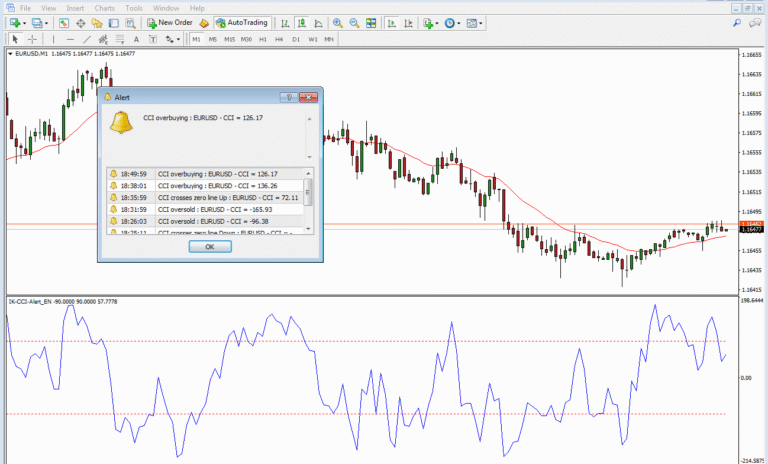Select the 18:49:59 CCI overbuying alert row
768x464 pixels.
click(x=206, y=174)
